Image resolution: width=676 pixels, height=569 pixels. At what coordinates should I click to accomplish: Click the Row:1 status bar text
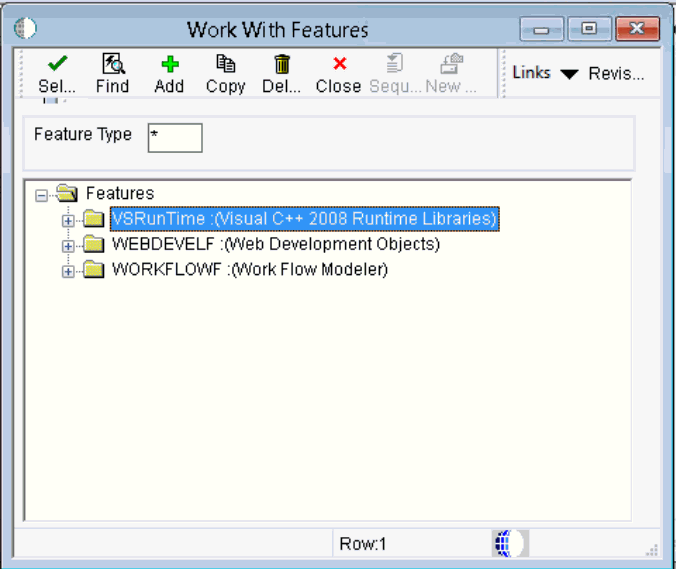pos(363,544)
